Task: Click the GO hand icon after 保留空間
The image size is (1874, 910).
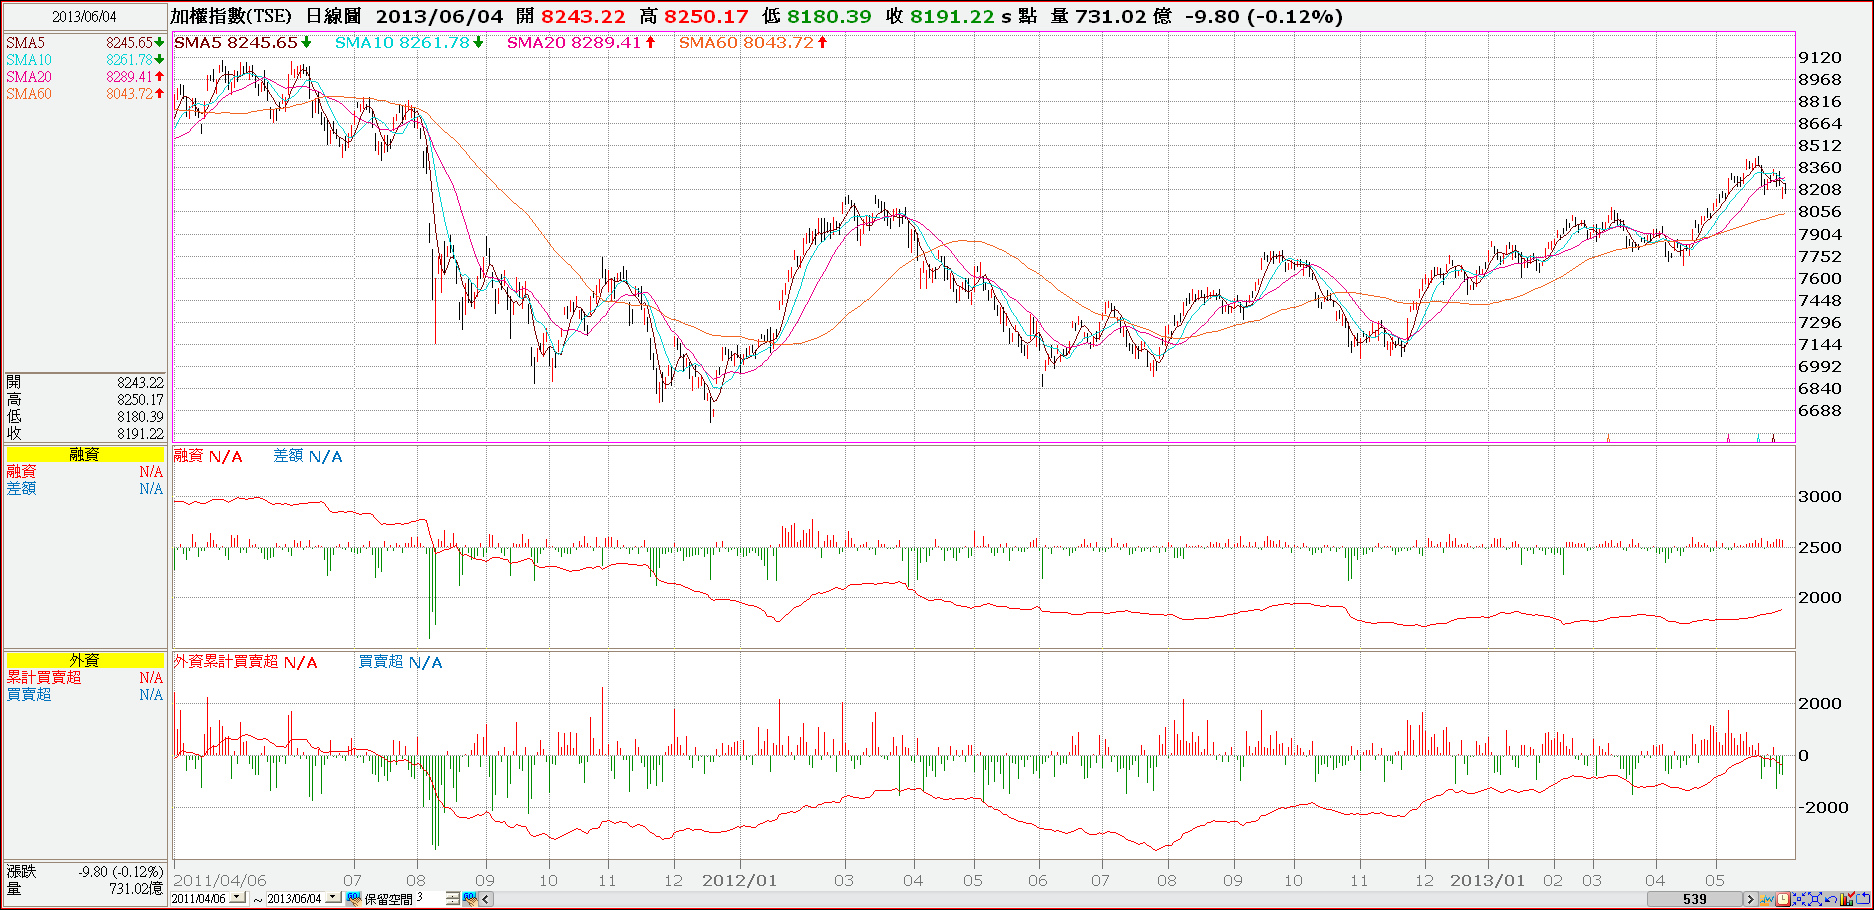Action: tap(470, 899)
